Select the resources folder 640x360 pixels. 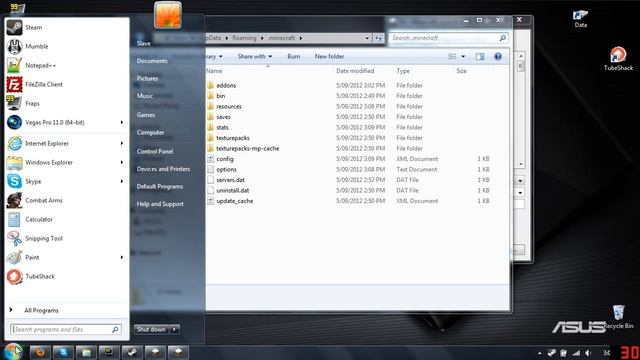pos(229,107)
